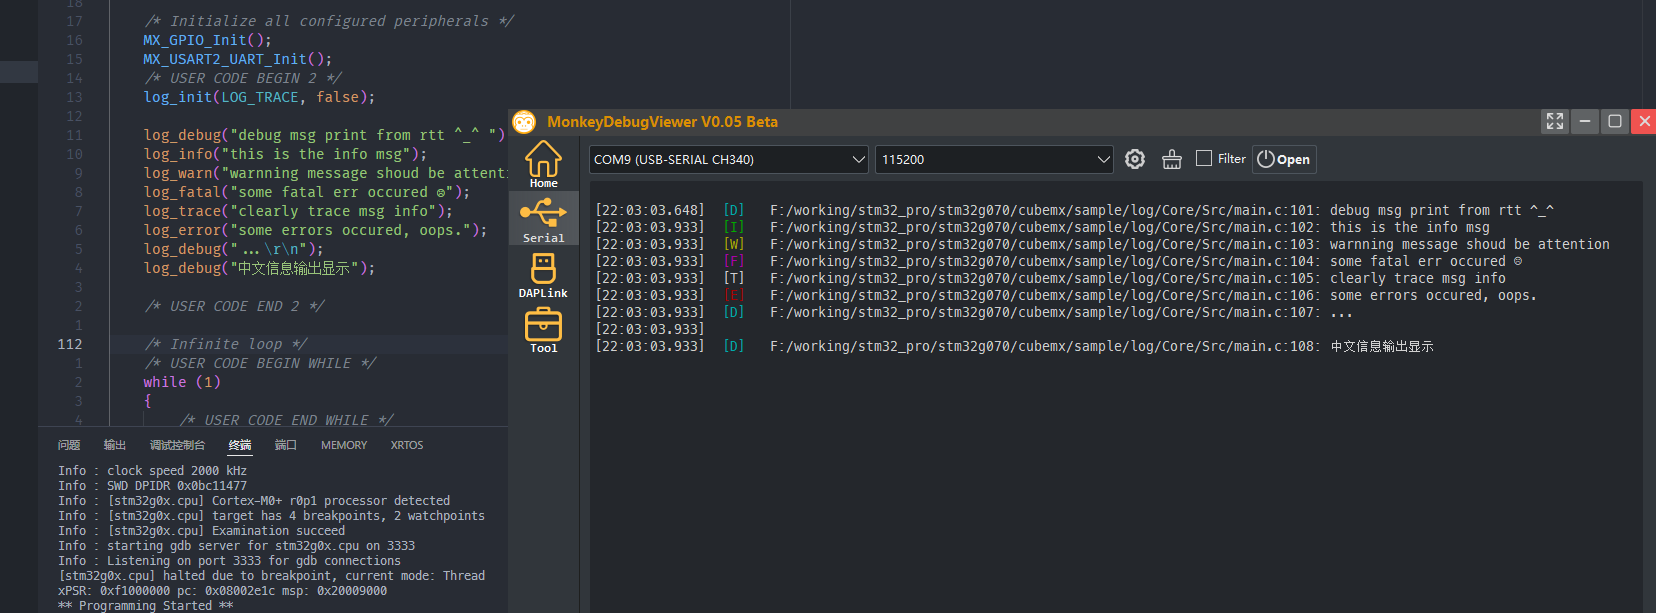This screenshot has width=1656, height=613.
Task: Switch to the 输出 panel tab
Action: (x=115, y=445)
